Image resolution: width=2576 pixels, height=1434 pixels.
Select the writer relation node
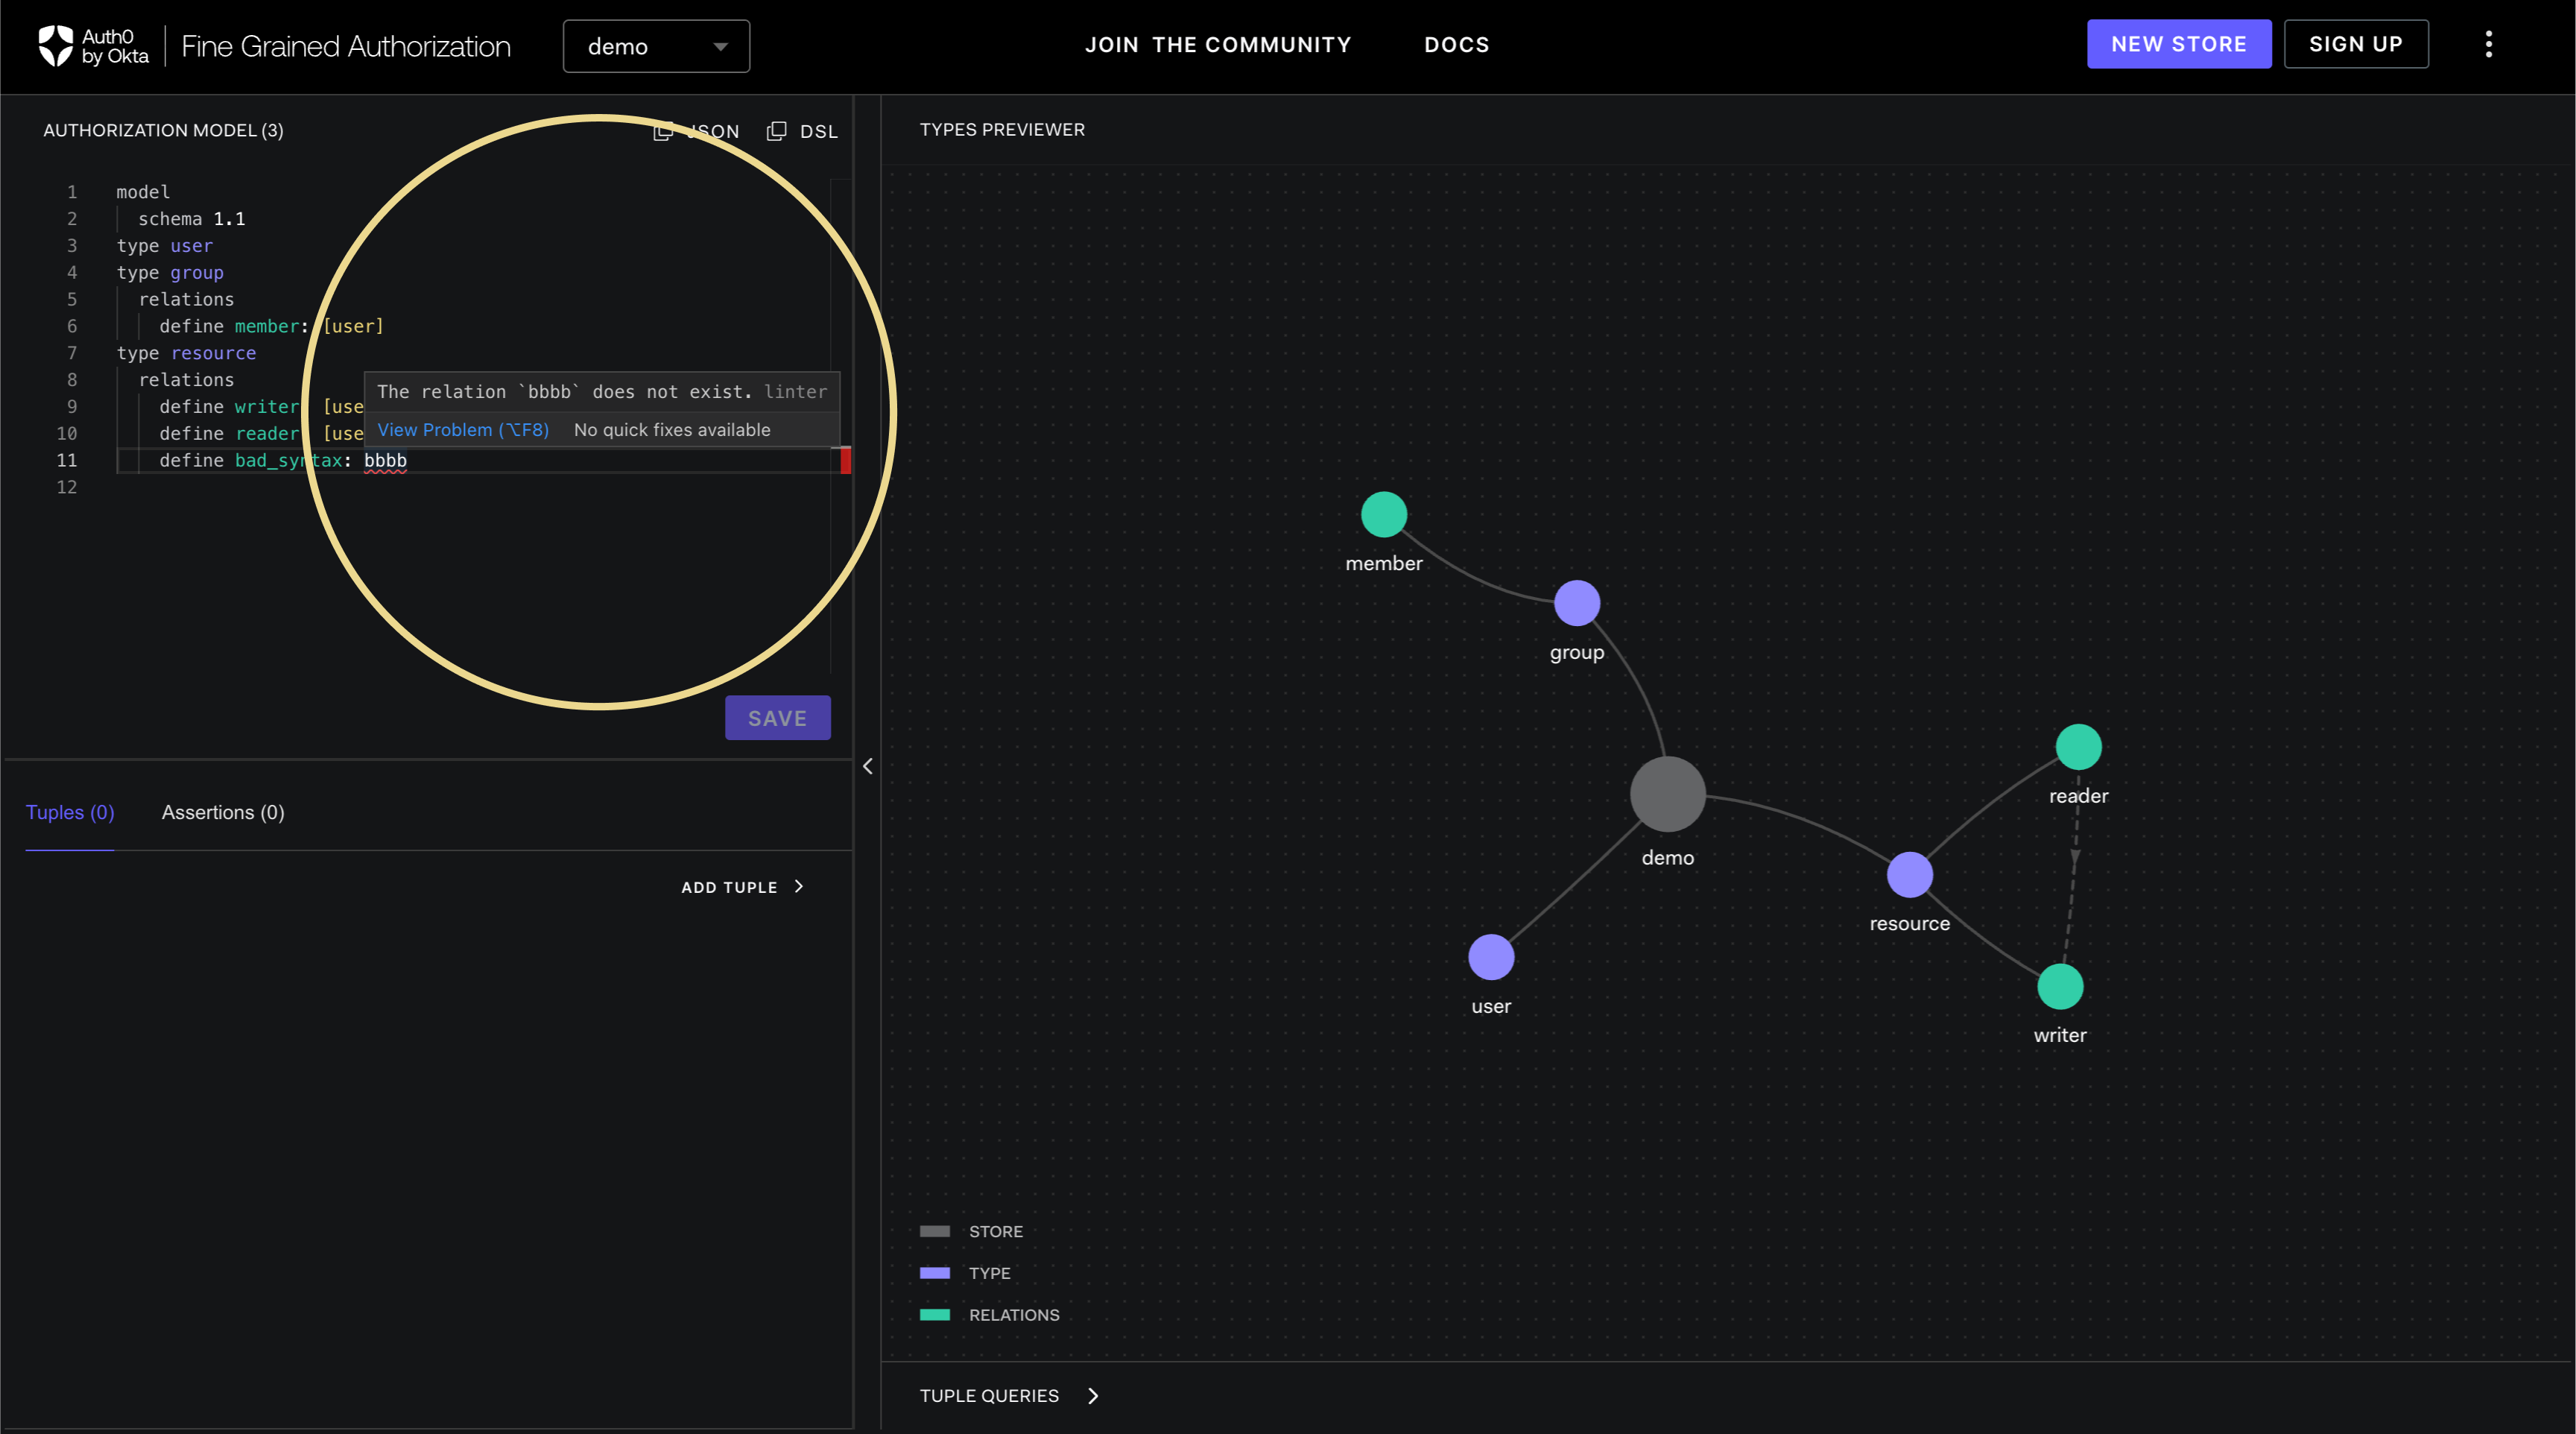2060,987
